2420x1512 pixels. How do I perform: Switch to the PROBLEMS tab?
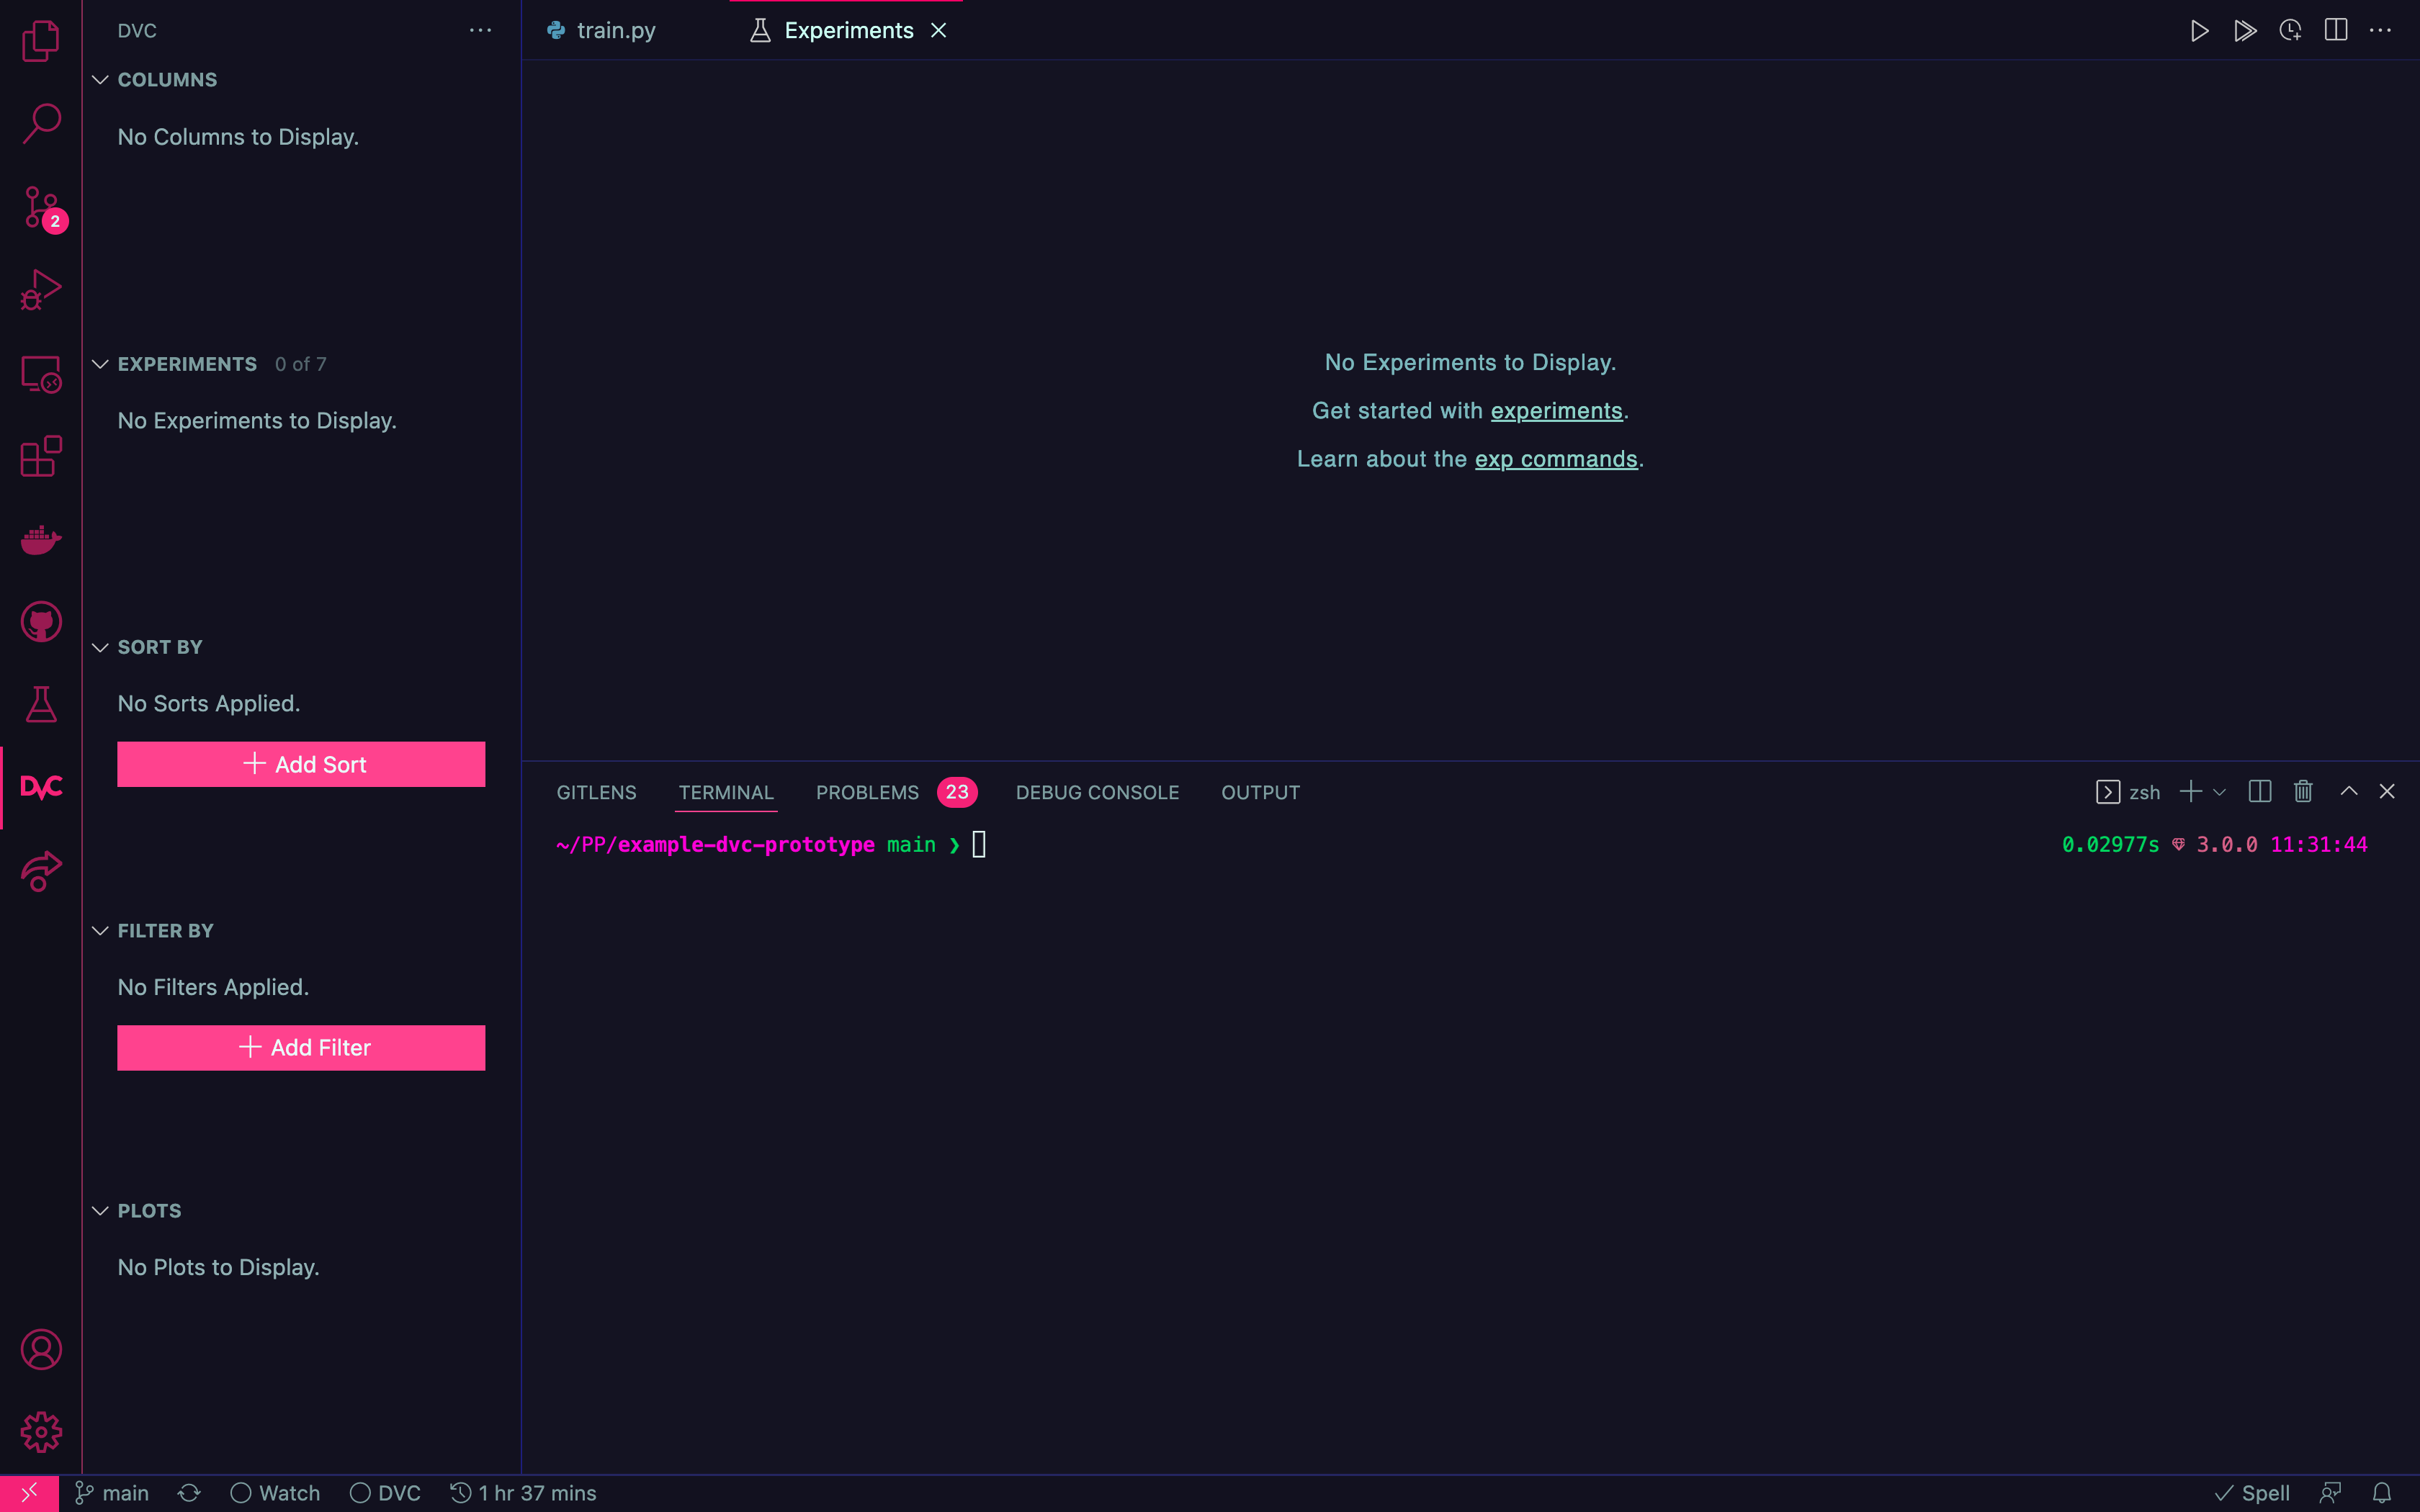tap(867, 792)
